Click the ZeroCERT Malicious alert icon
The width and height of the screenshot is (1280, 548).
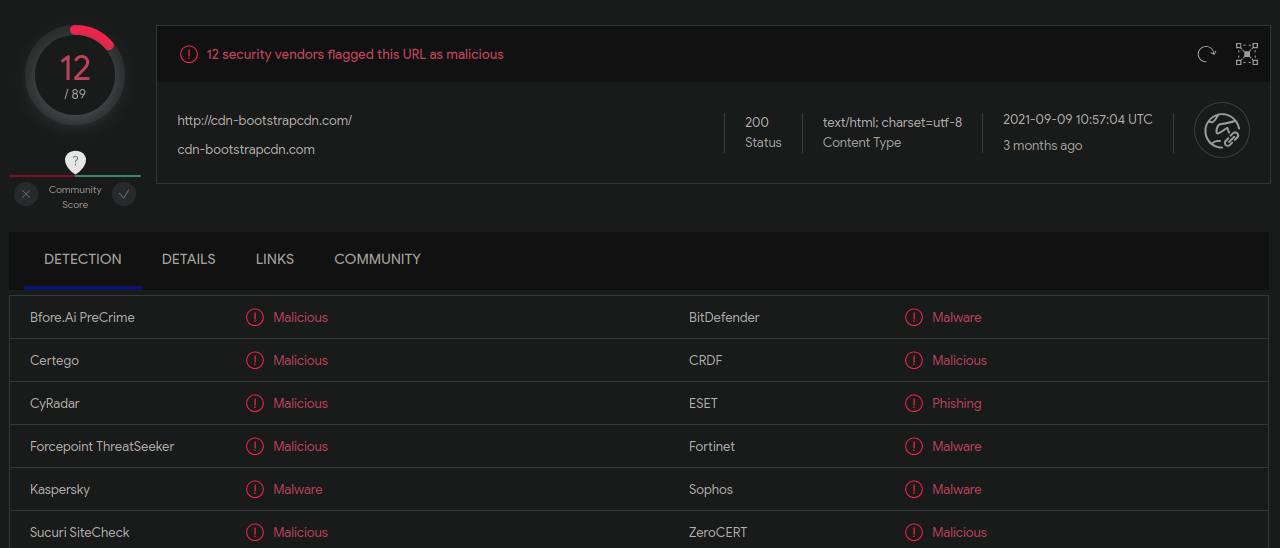tap(914, 532)
